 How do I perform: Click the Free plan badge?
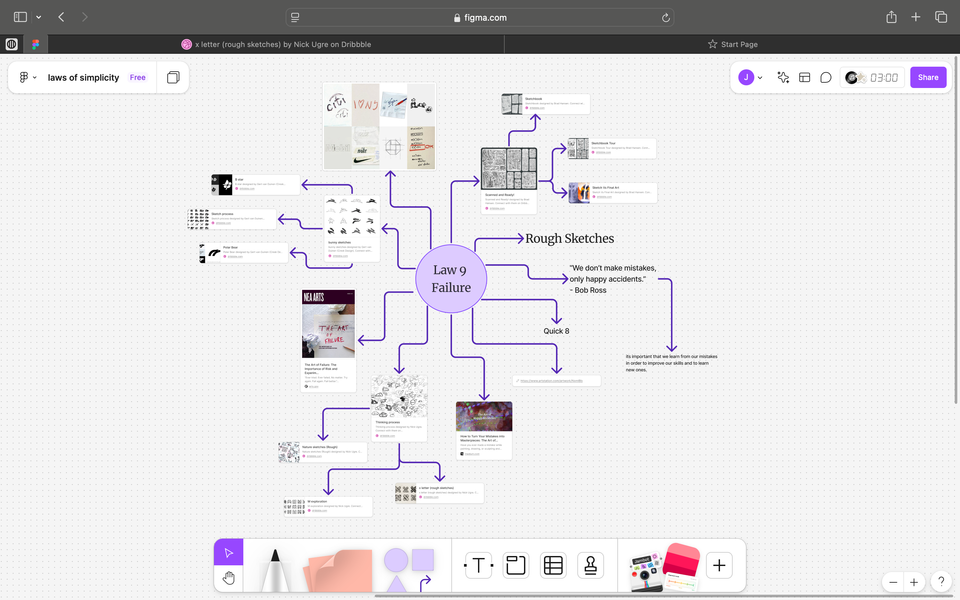(x=137, y=77)
